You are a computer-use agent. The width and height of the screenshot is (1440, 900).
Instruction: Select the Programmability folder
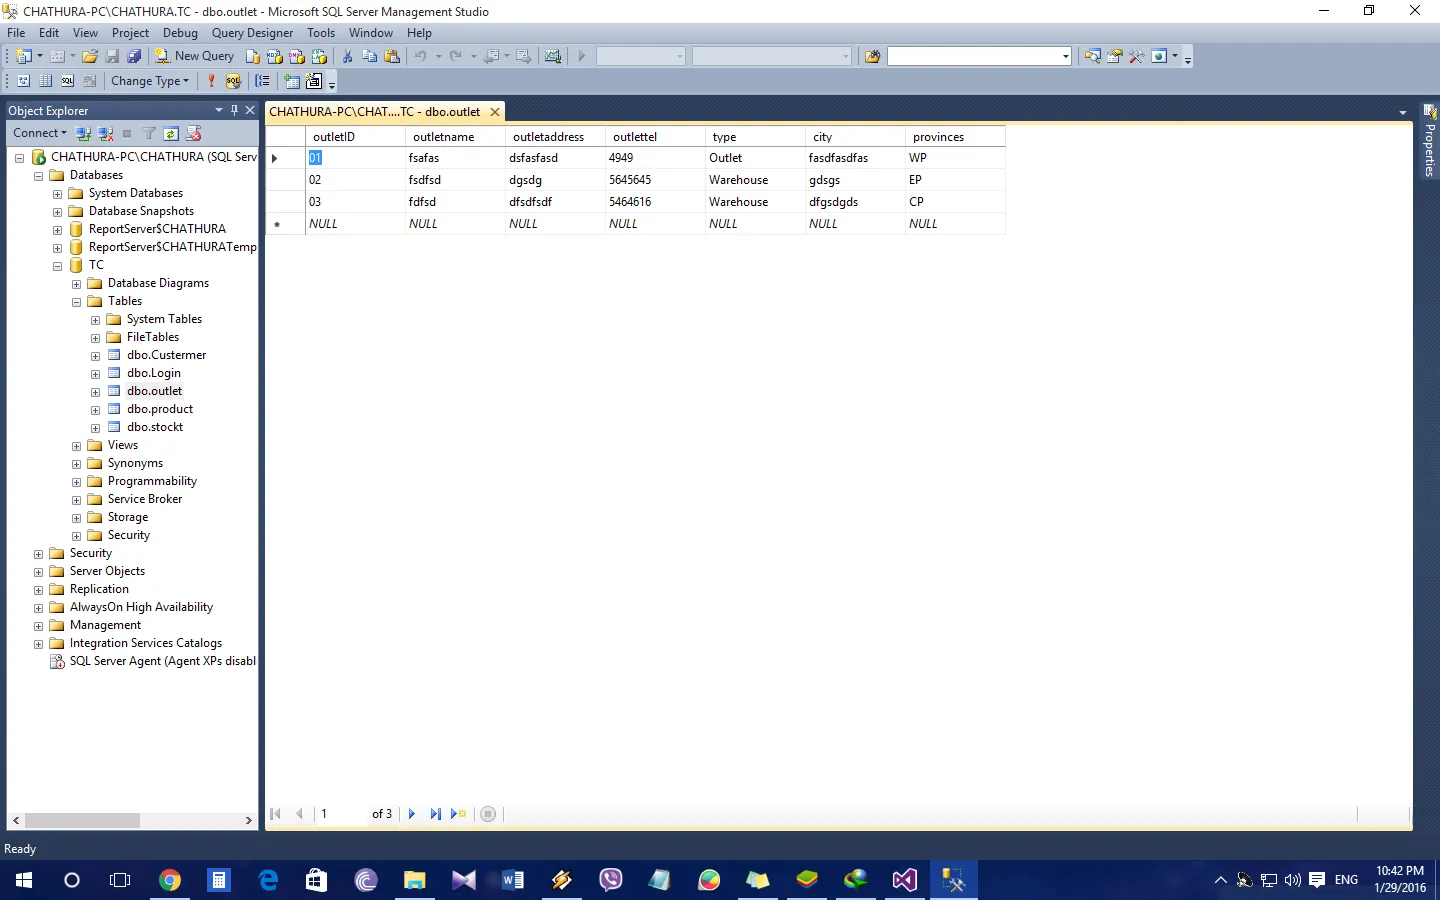[152, 481]
